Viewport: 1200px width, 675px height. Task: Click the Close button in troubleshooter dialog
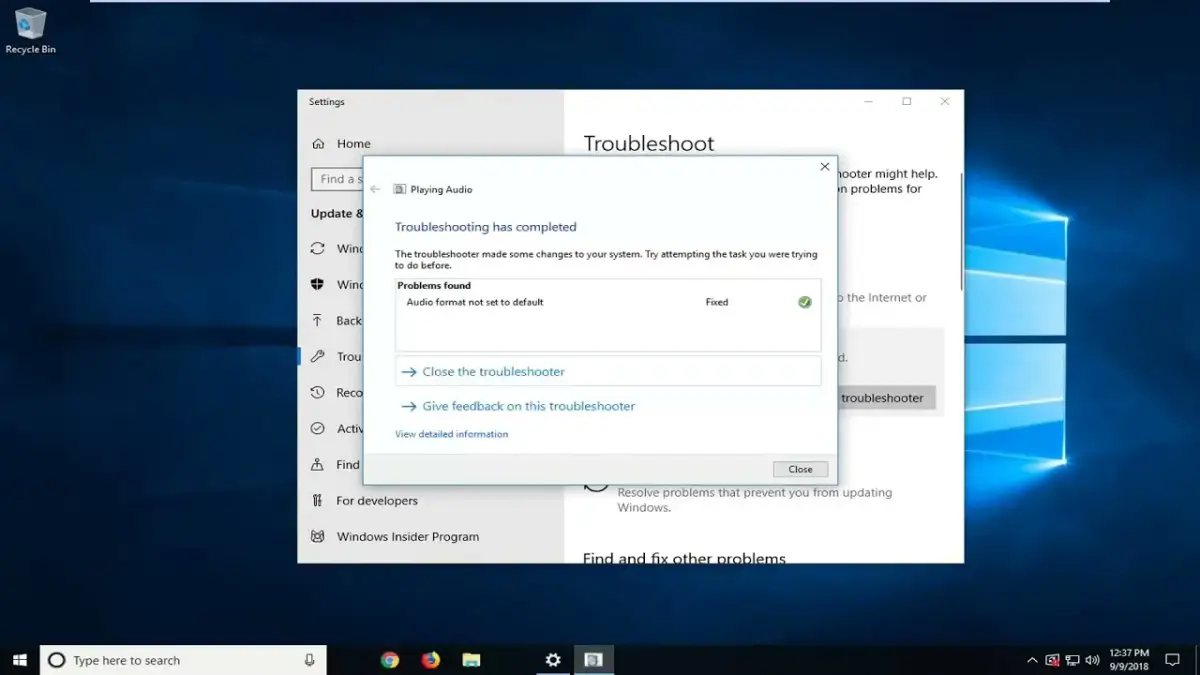coord(800,469)
